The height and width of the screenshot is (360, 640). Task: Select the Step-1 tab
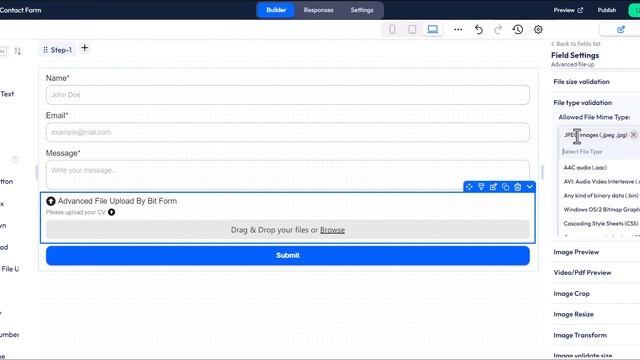[x=57, y=50]
